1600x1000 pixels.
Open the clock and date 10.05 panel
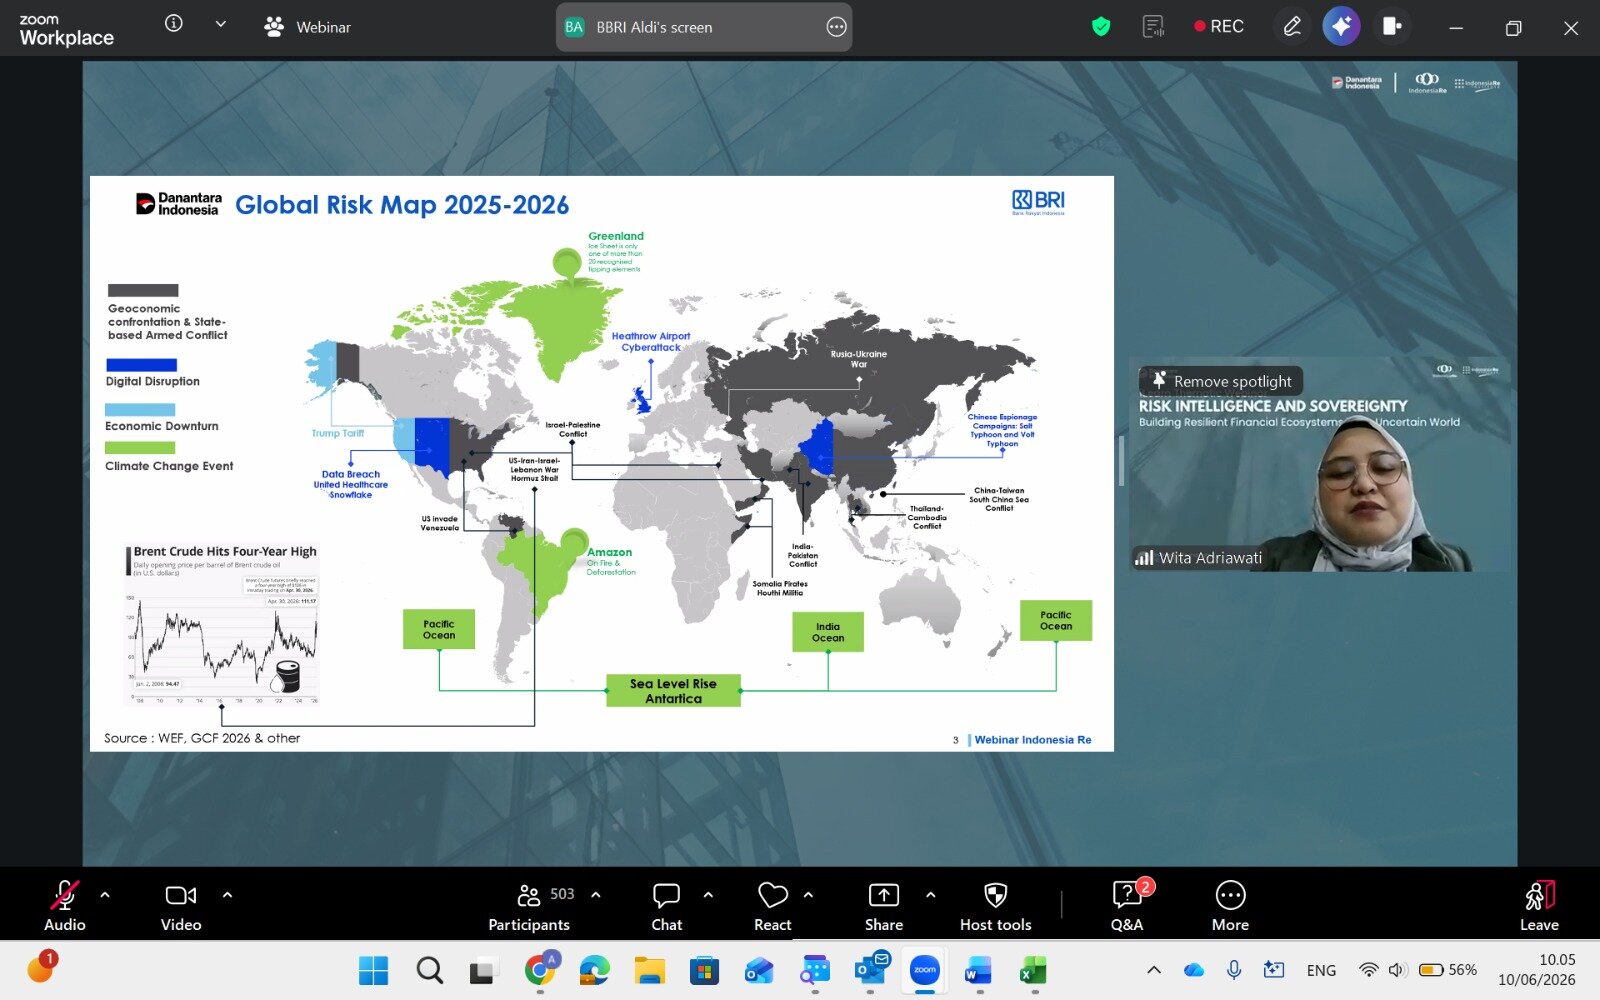click(1537, 970)
